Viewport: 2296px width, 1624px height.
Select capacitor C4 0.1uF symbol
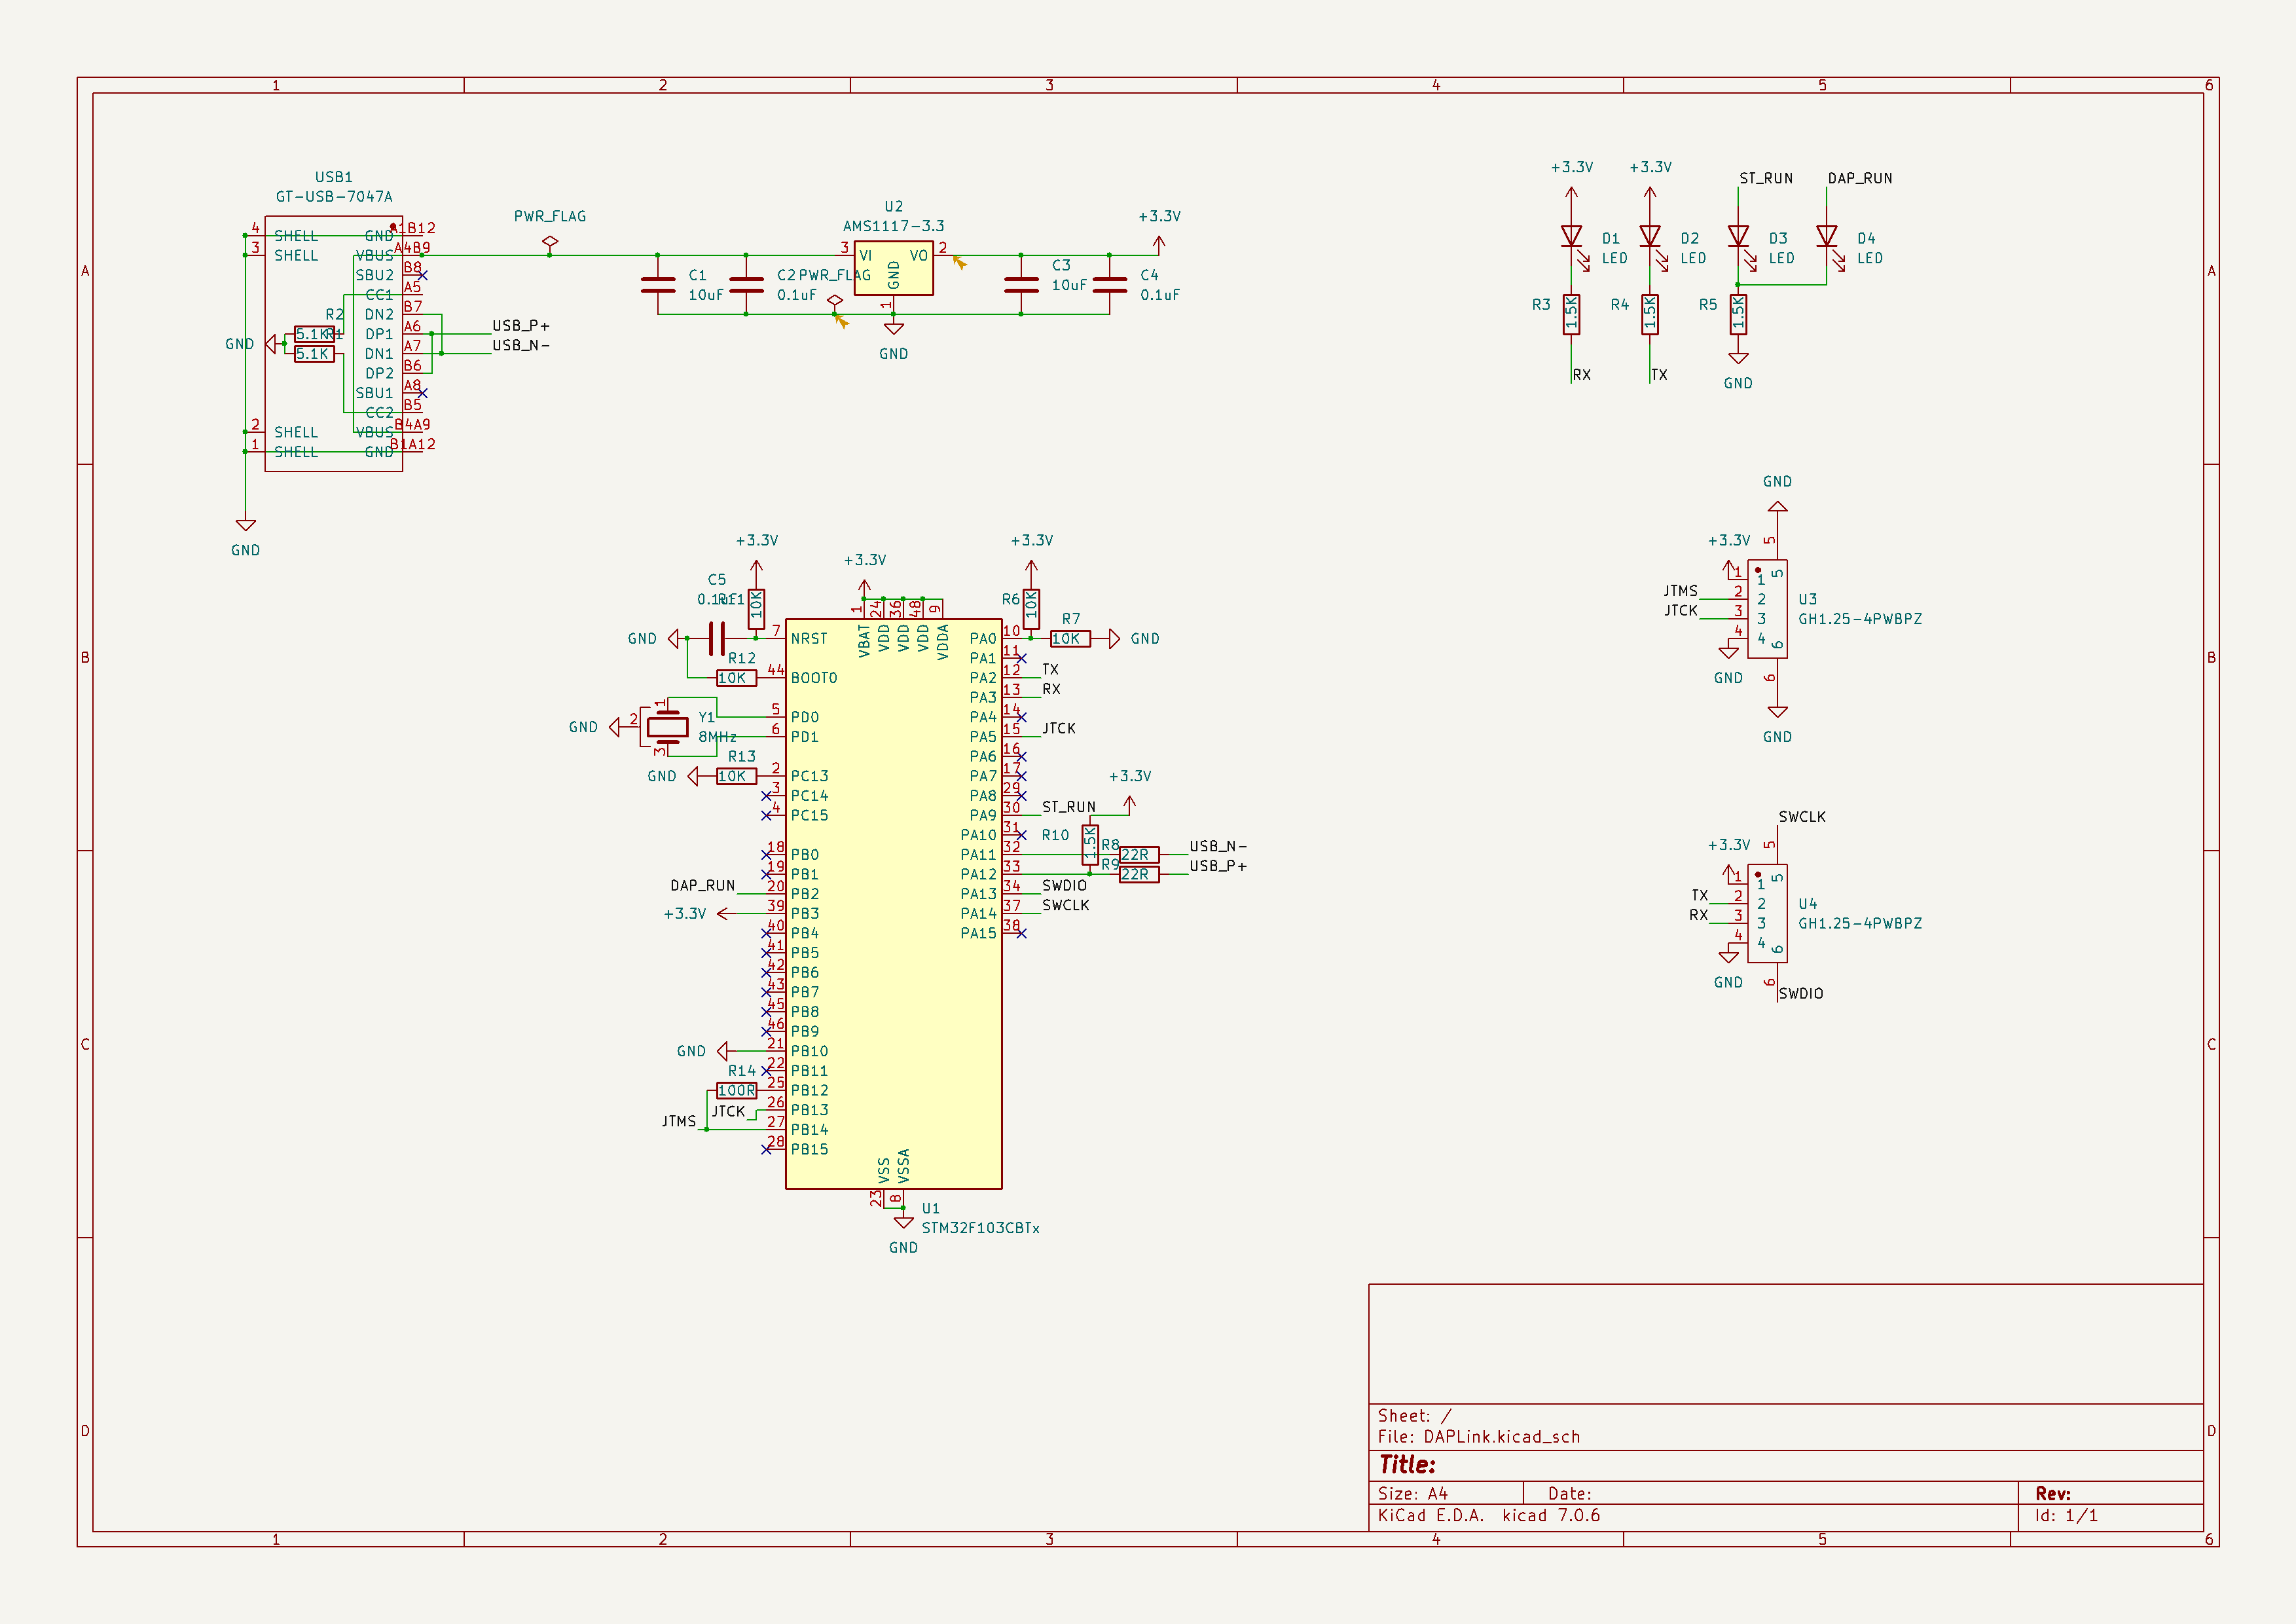coord(1109,285)
